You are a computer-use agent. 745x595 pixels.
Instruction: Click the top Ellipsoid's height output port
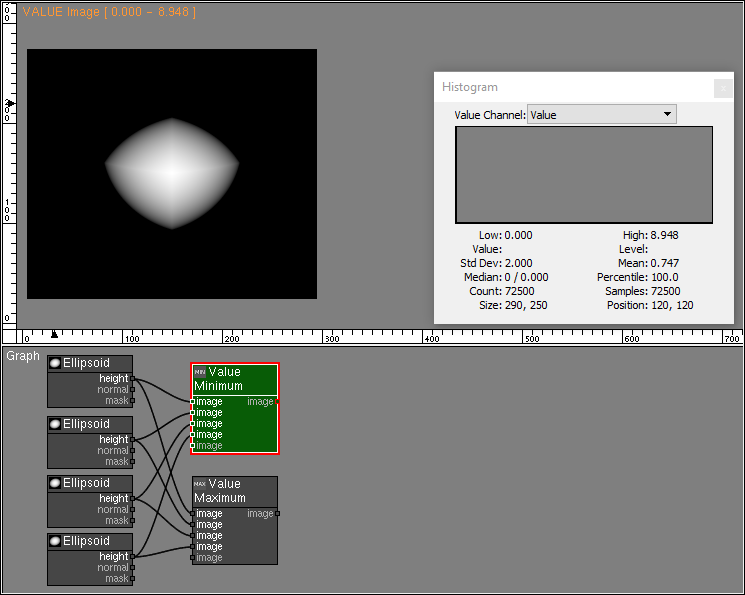(133, 379)
